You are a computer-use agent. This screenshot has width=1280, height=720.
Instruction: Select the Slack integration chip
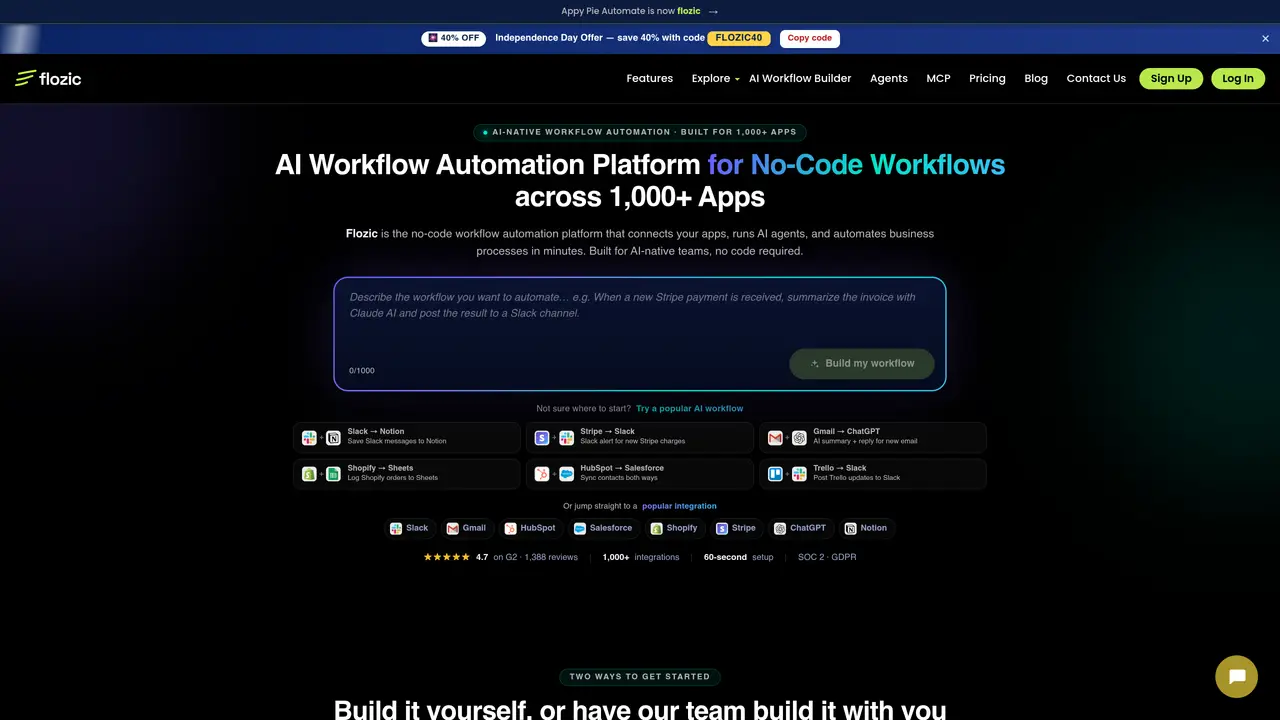pyautogui.click(x=409, y=528)
